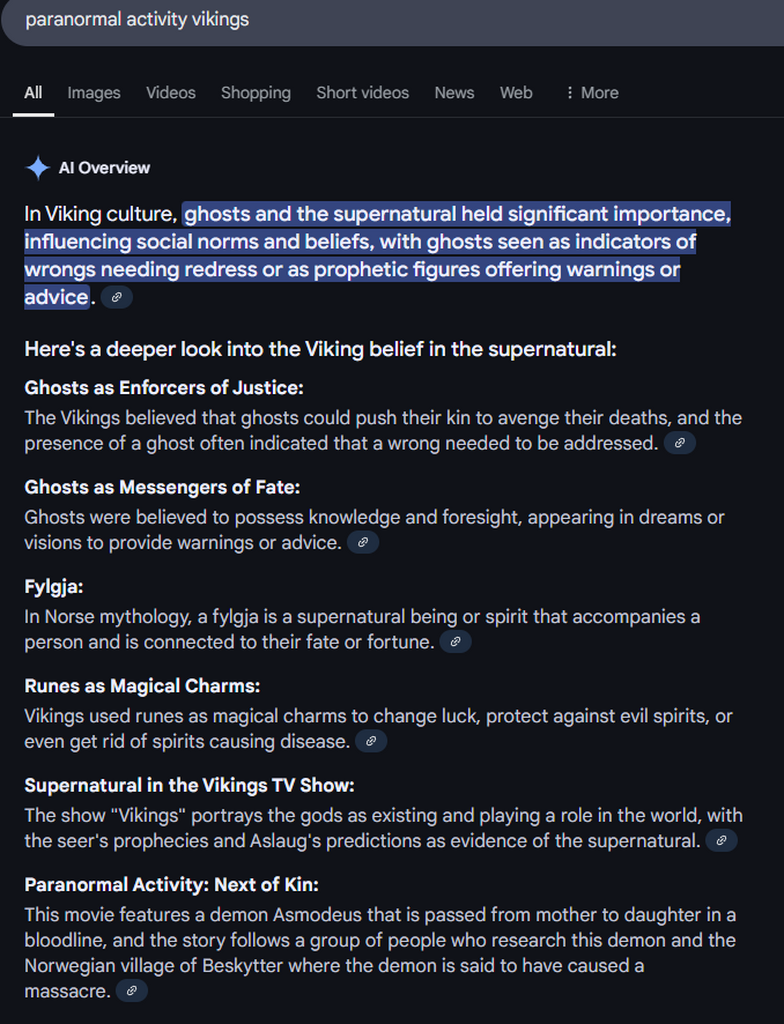Select the All results tab
Screen dimensions: 784x1024
[x=33, y=93]
